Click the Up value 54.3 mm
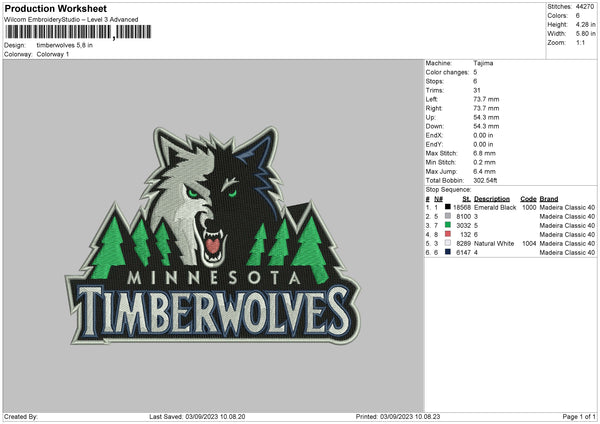 486,117
